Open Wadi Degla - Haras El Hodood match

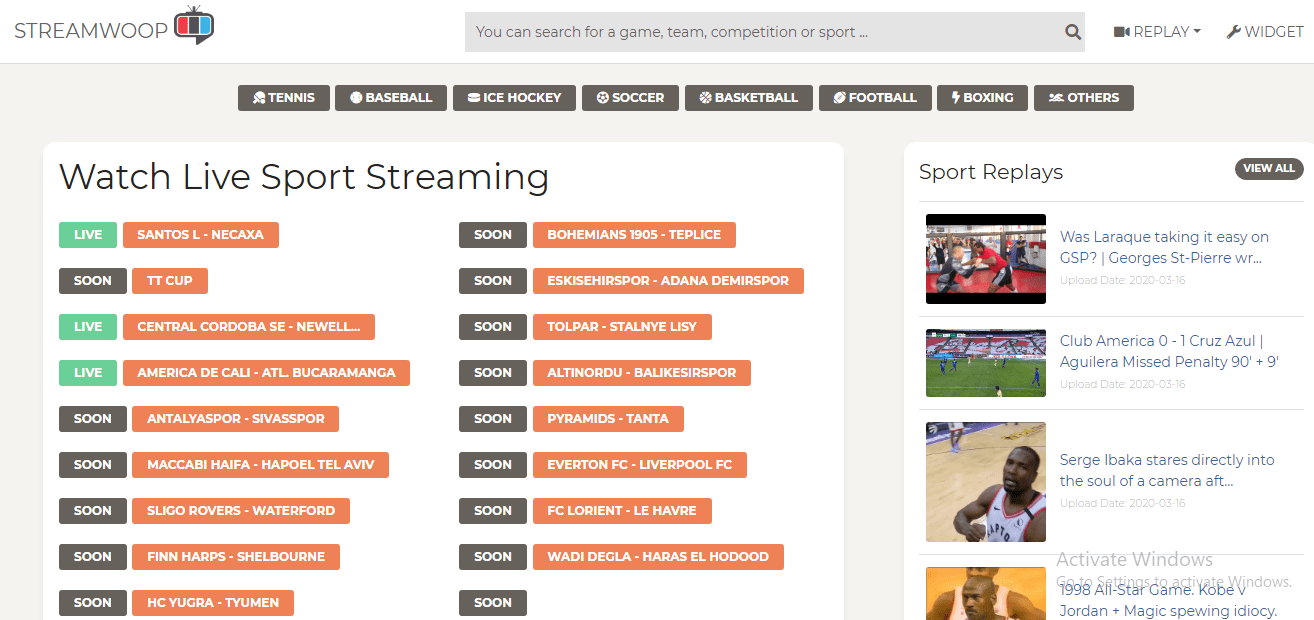tap(658, 557)
